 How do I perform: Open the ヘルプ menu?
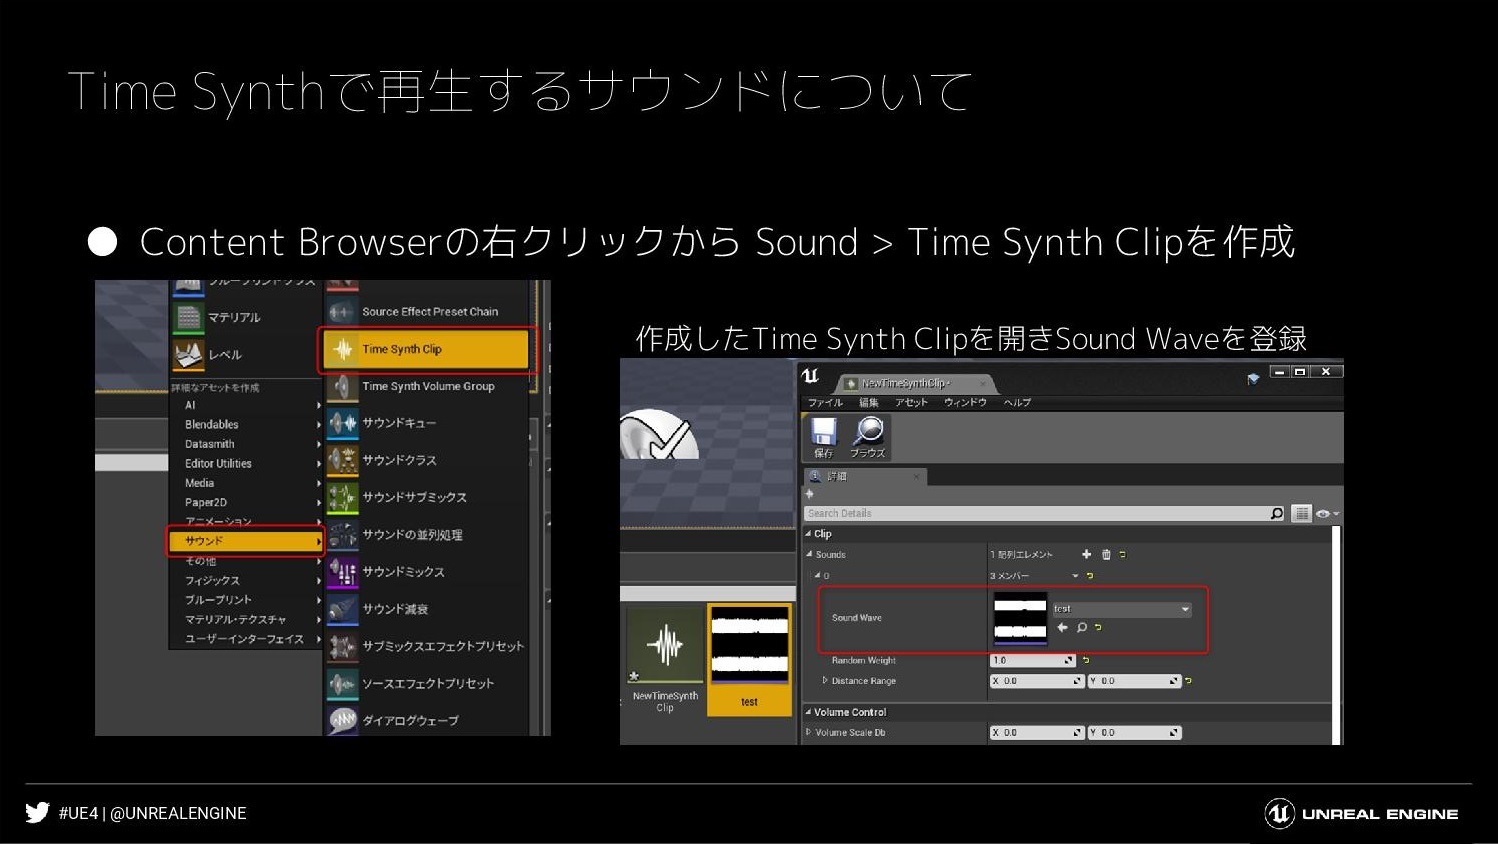(x=1017, y=402)
